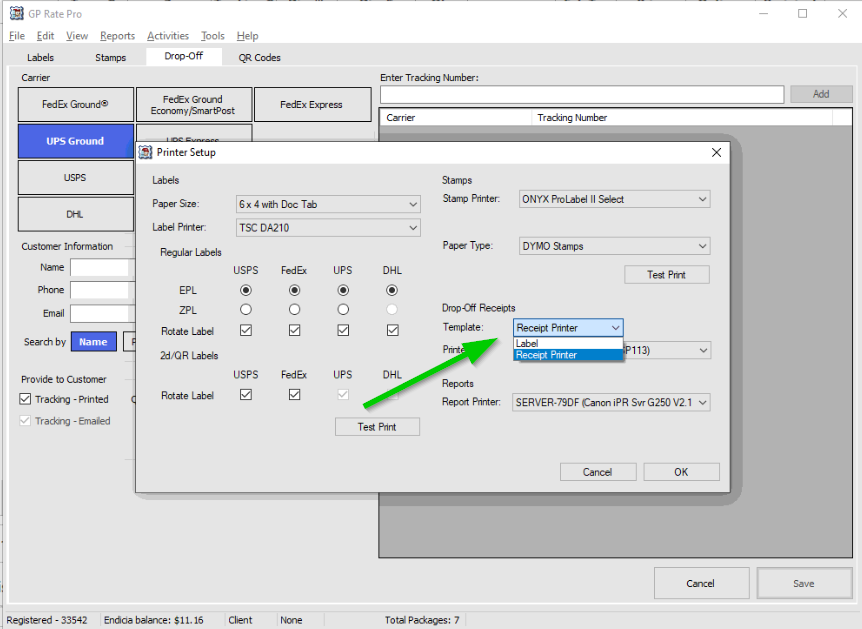862x629 pixels.
Task: Click "Endicia balance: $11.16" in status bar
Action: click(x=154, y=620)
